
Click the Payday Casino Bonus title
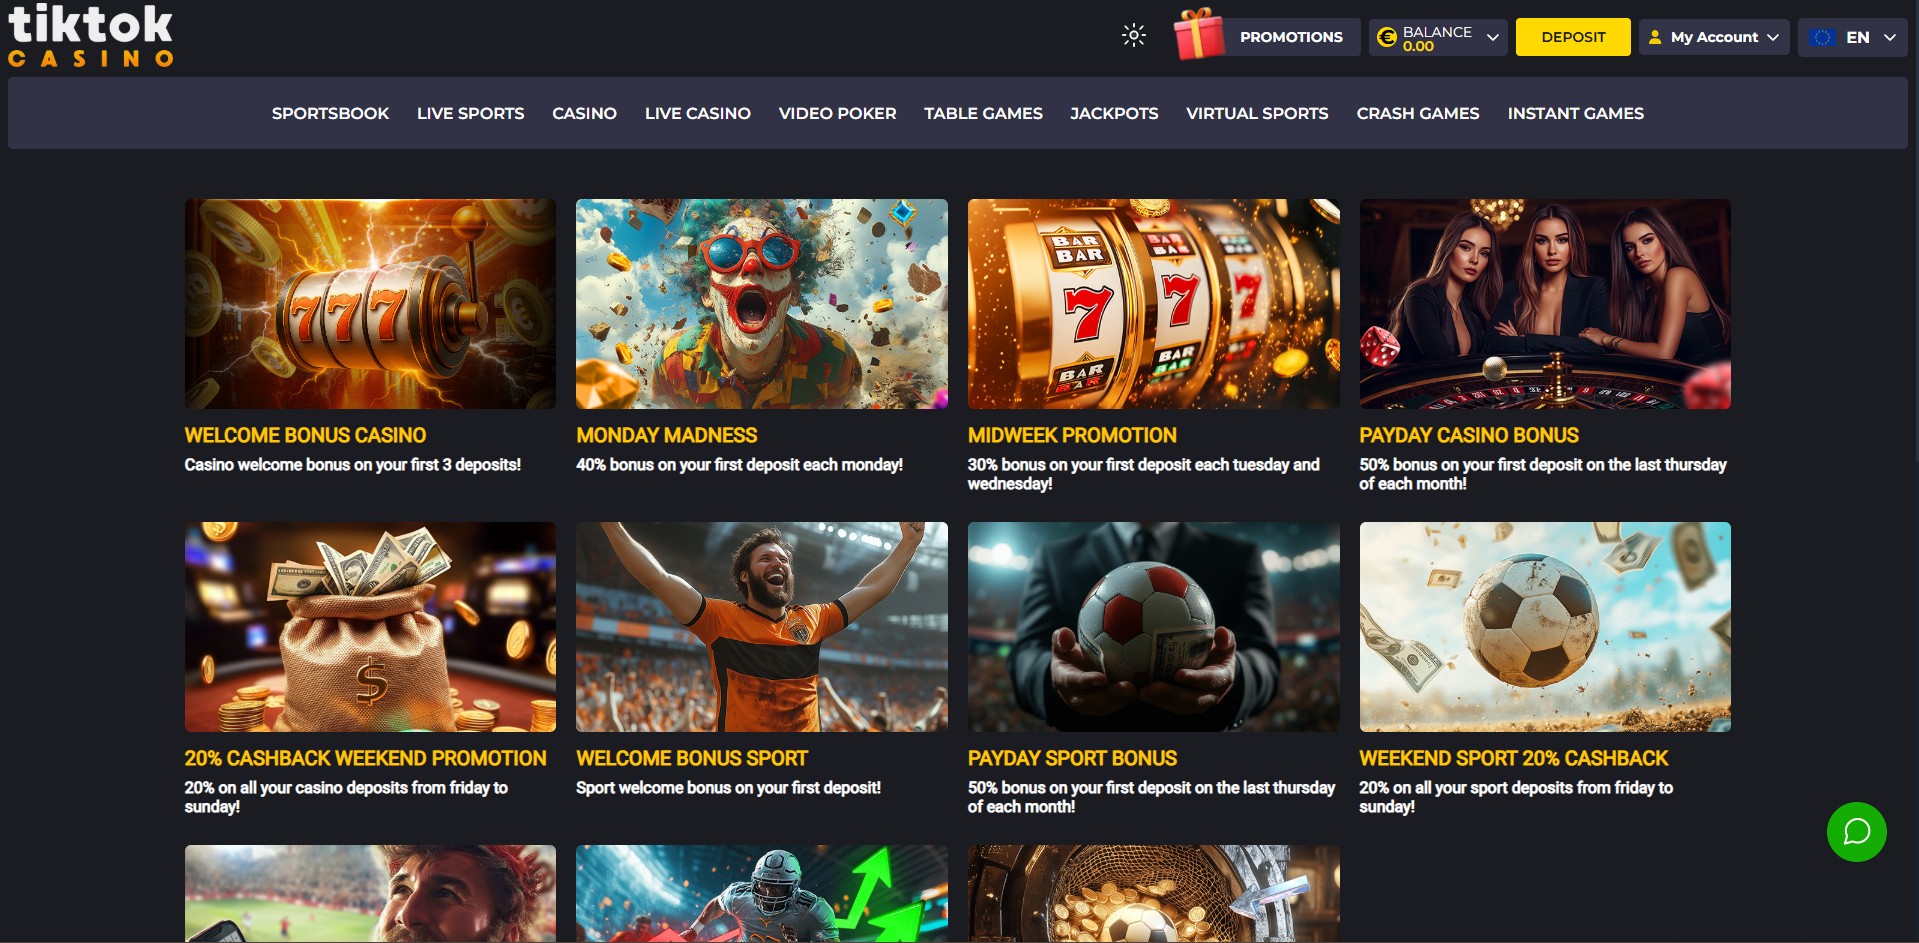click(1469, 435)
